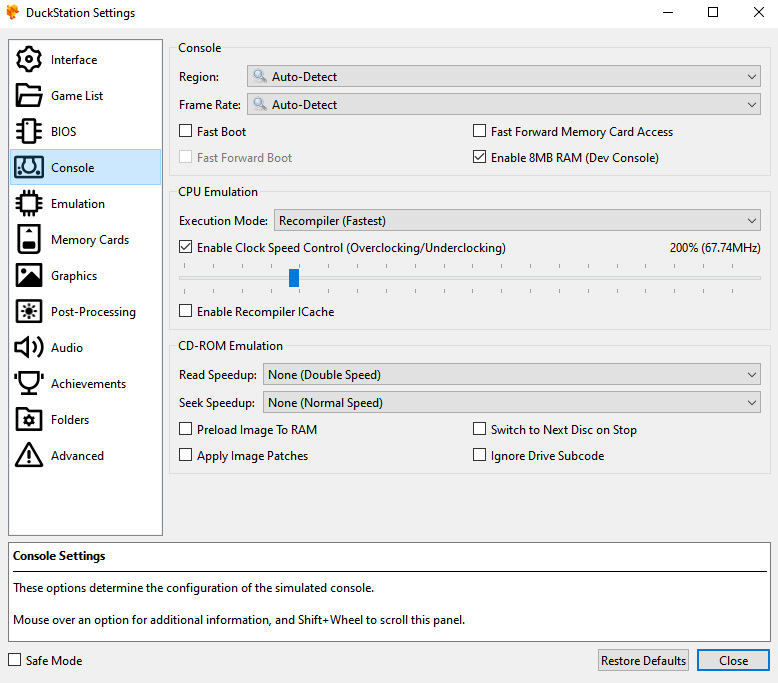The height and width of the screenshot is (683, 778).
Task: Select the Post-Processing brightness icon
Action: [29, 311]
